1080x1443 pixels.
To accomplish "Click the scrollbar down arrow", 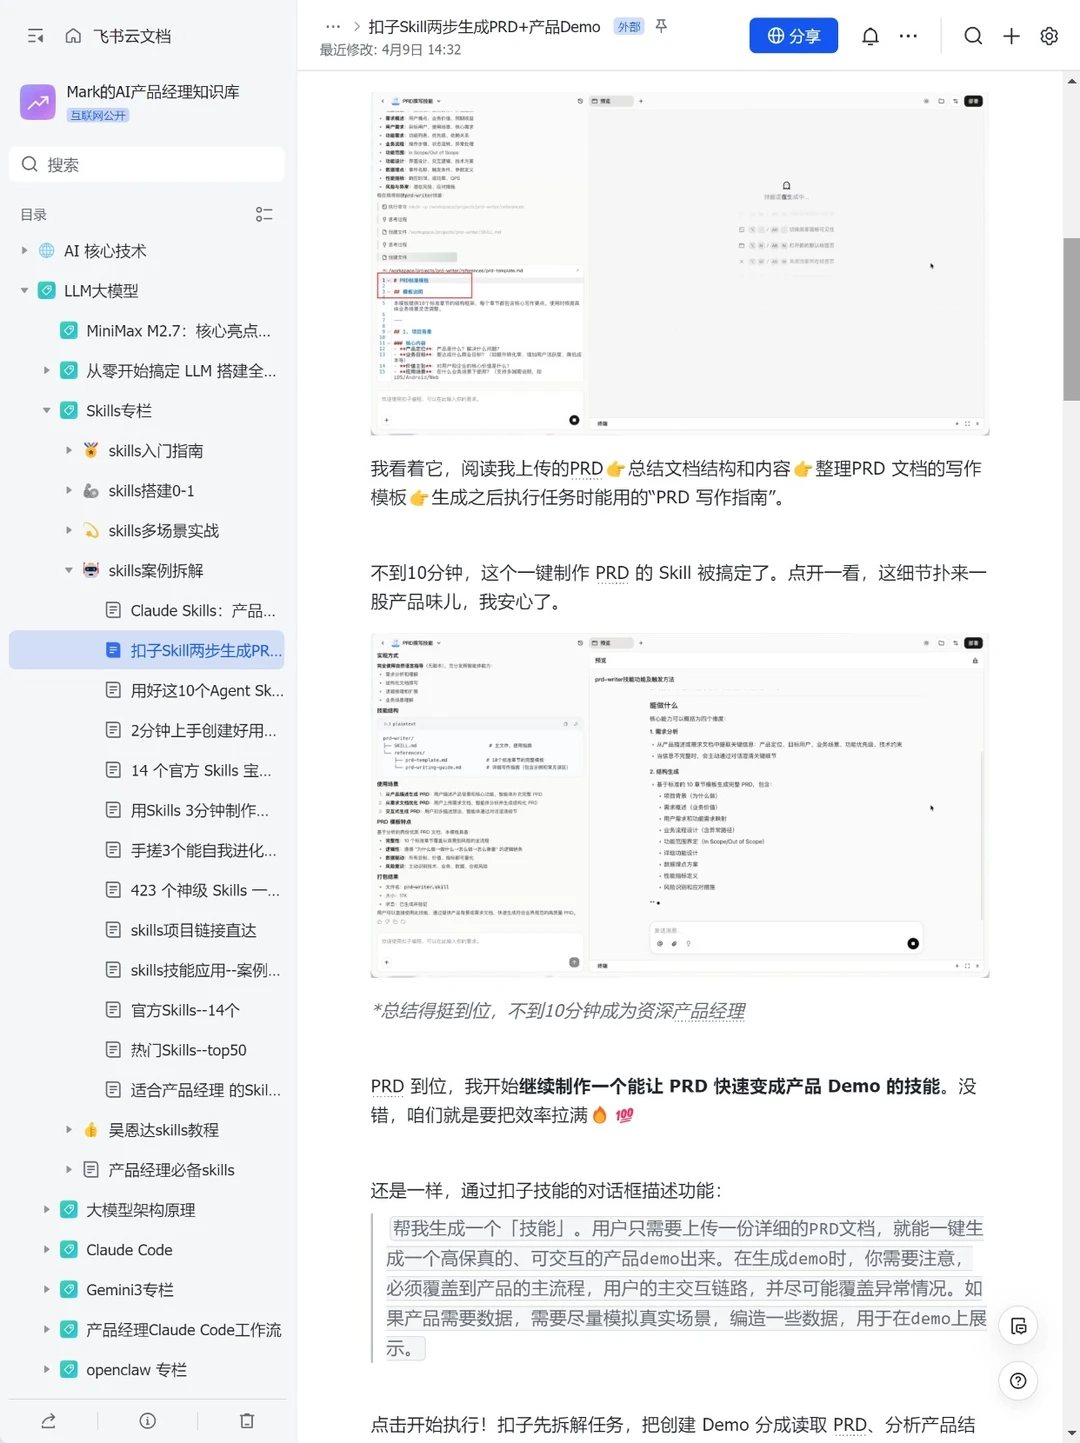I will click(1072, 1434).
